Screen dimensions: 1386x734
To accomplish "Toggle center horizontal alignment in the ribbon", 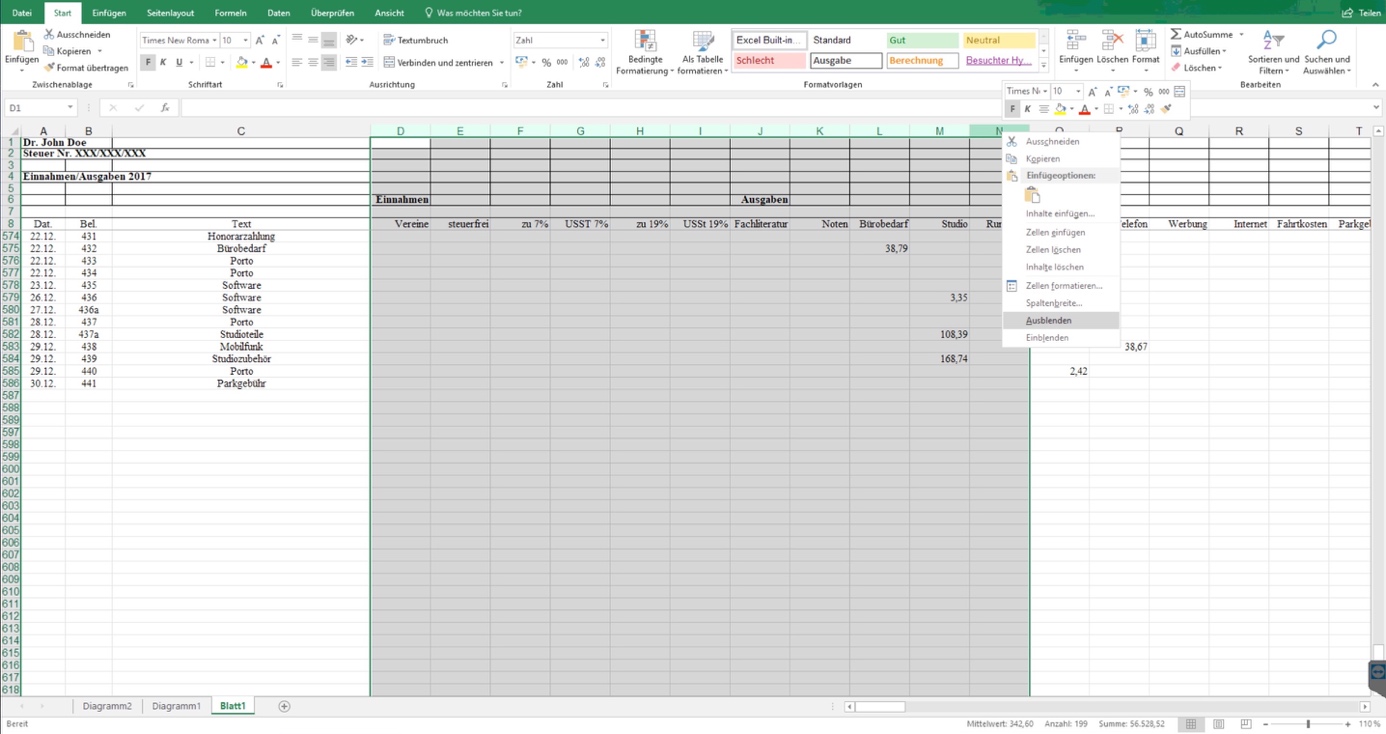I will click(x=313, y=62).
